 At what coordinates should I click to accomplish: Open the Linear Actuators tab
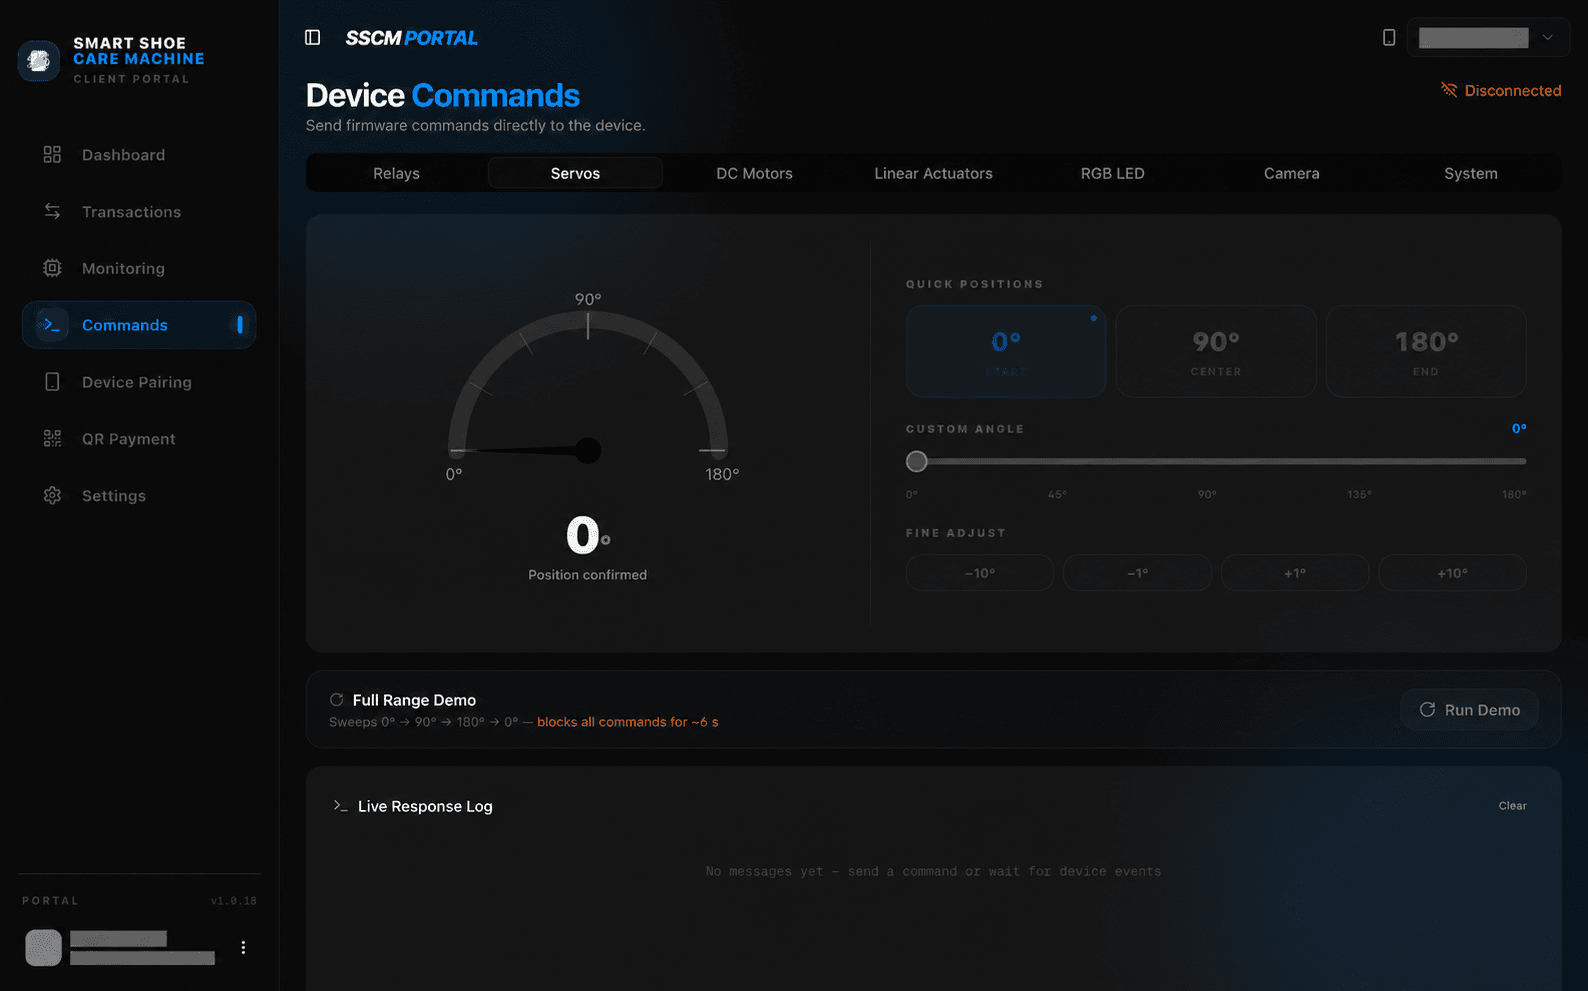click(933, 173)
